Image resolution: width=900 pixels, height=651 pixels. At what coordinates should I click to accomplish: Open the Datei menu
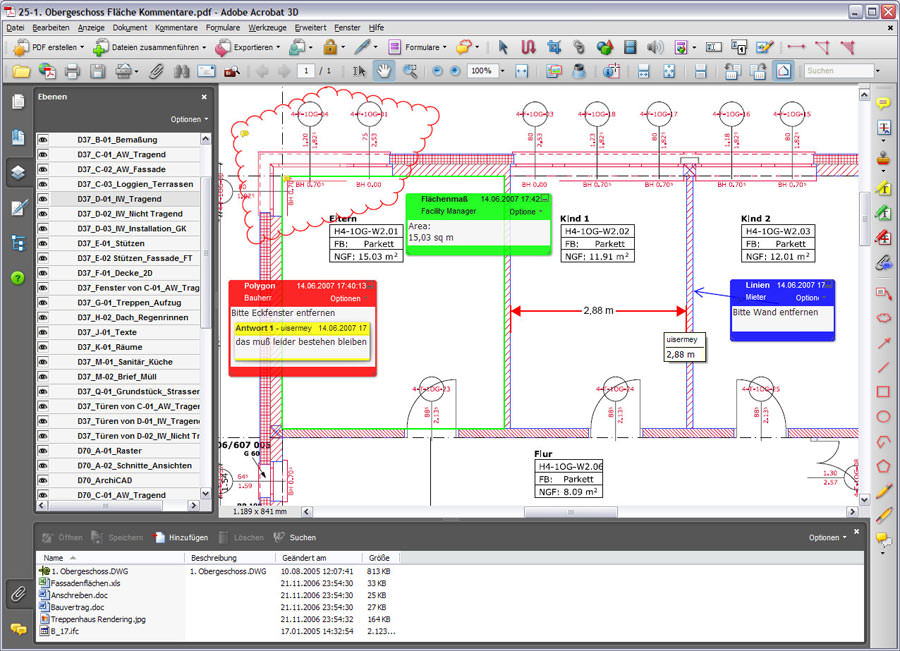click(x=15, y=28)
